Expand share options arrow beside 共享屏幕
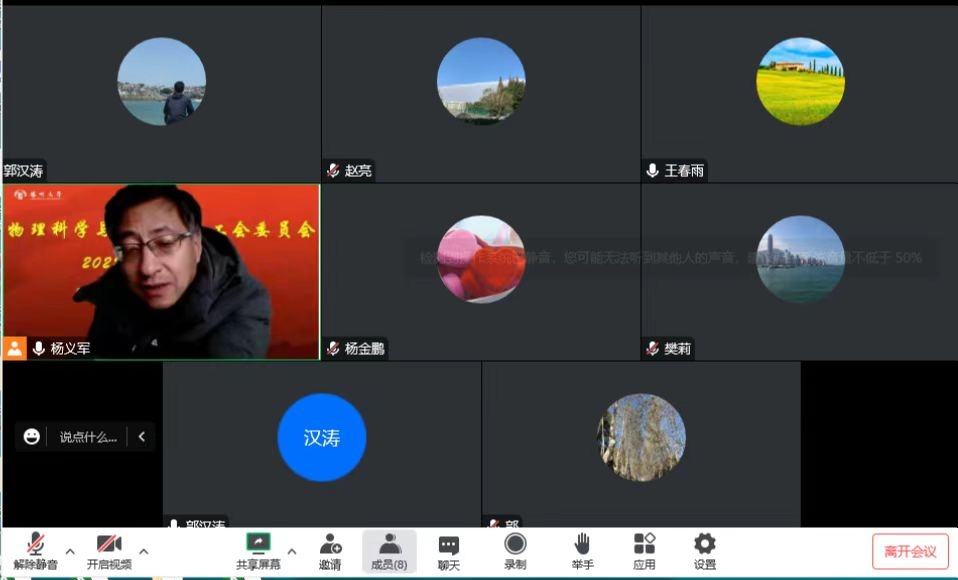958x580 pixels. tap(292, 551)
